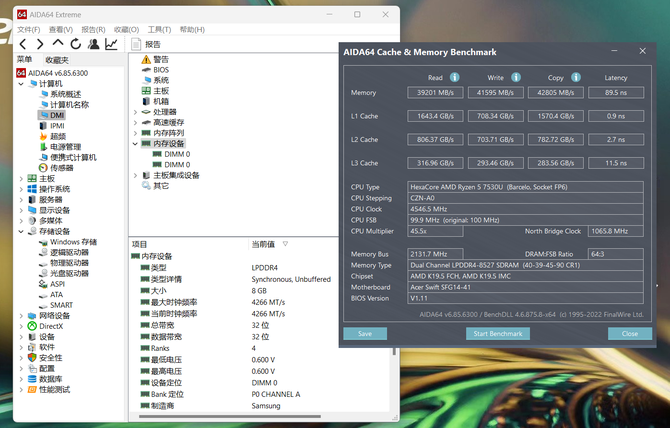Click the L1 Cache latency 0.9 ns
This screenshot has height=428, width=670.
pos(616,116)
